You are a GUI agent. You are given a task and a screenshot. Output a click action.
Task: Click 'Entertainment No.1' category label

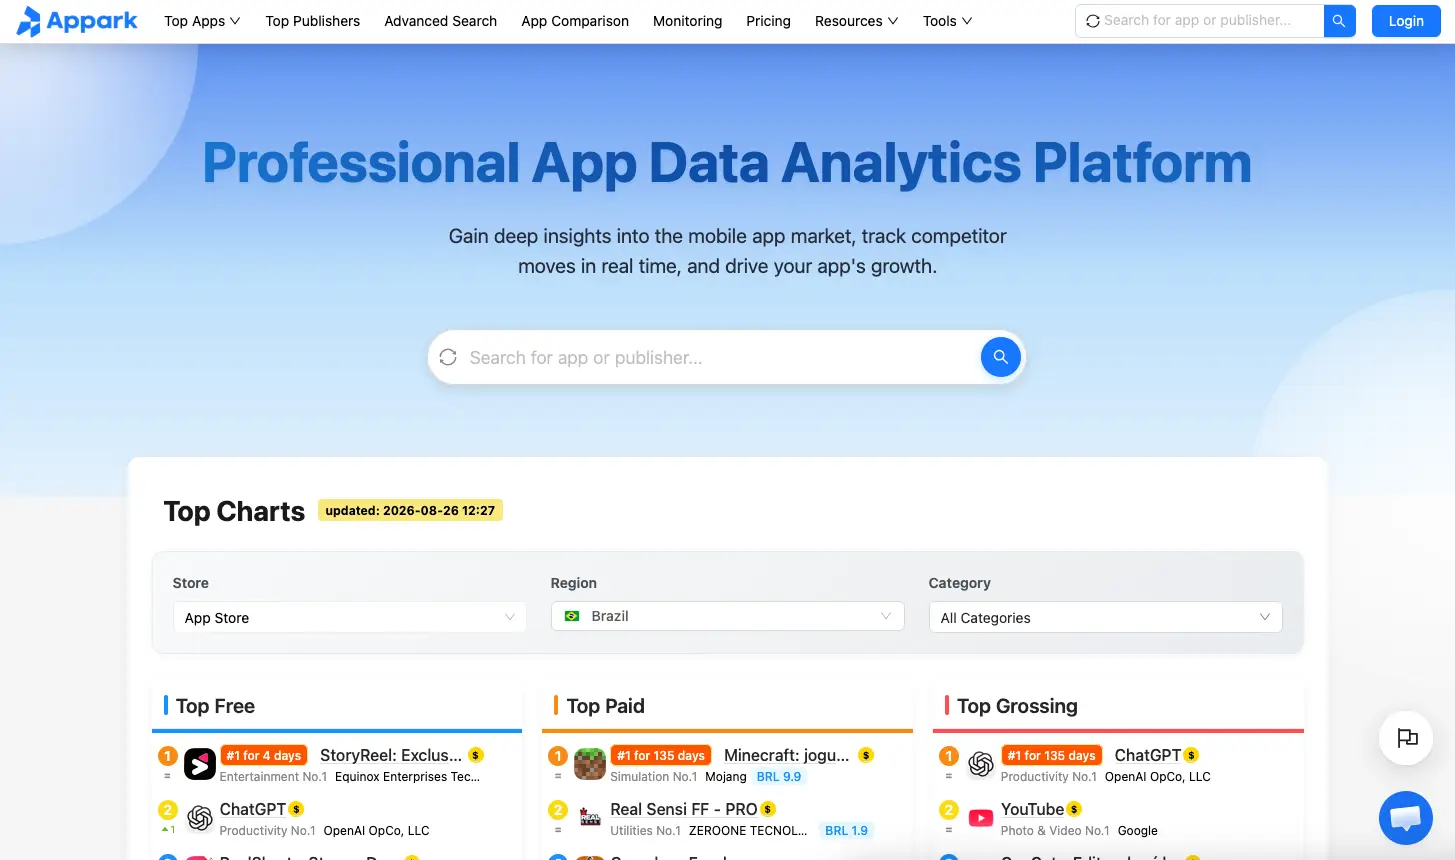pyautogui.click(x=273, y=777)
